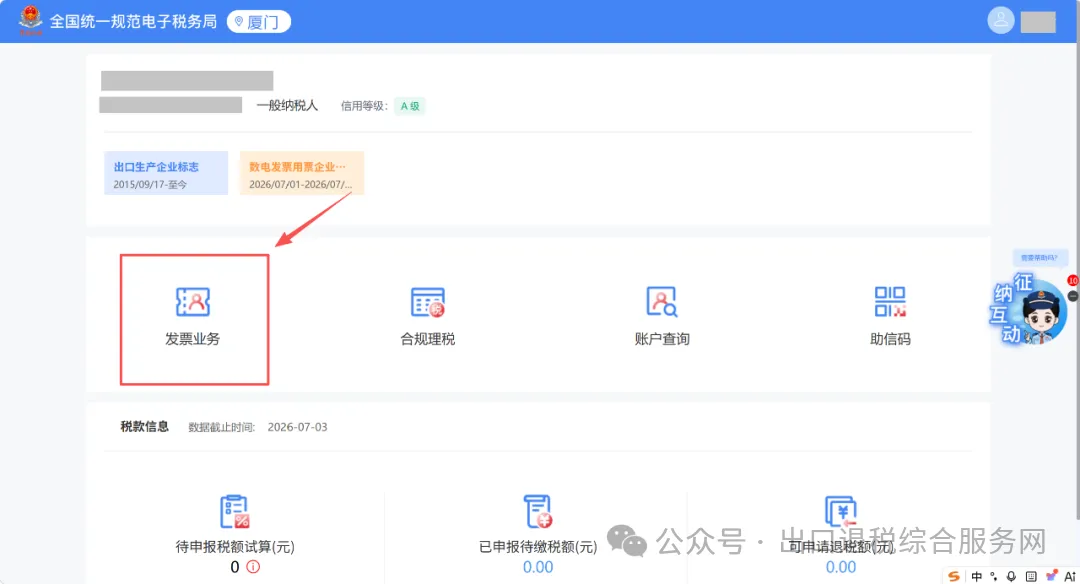Click the 2026-07-03 data cutoff date

click(298, 427)
